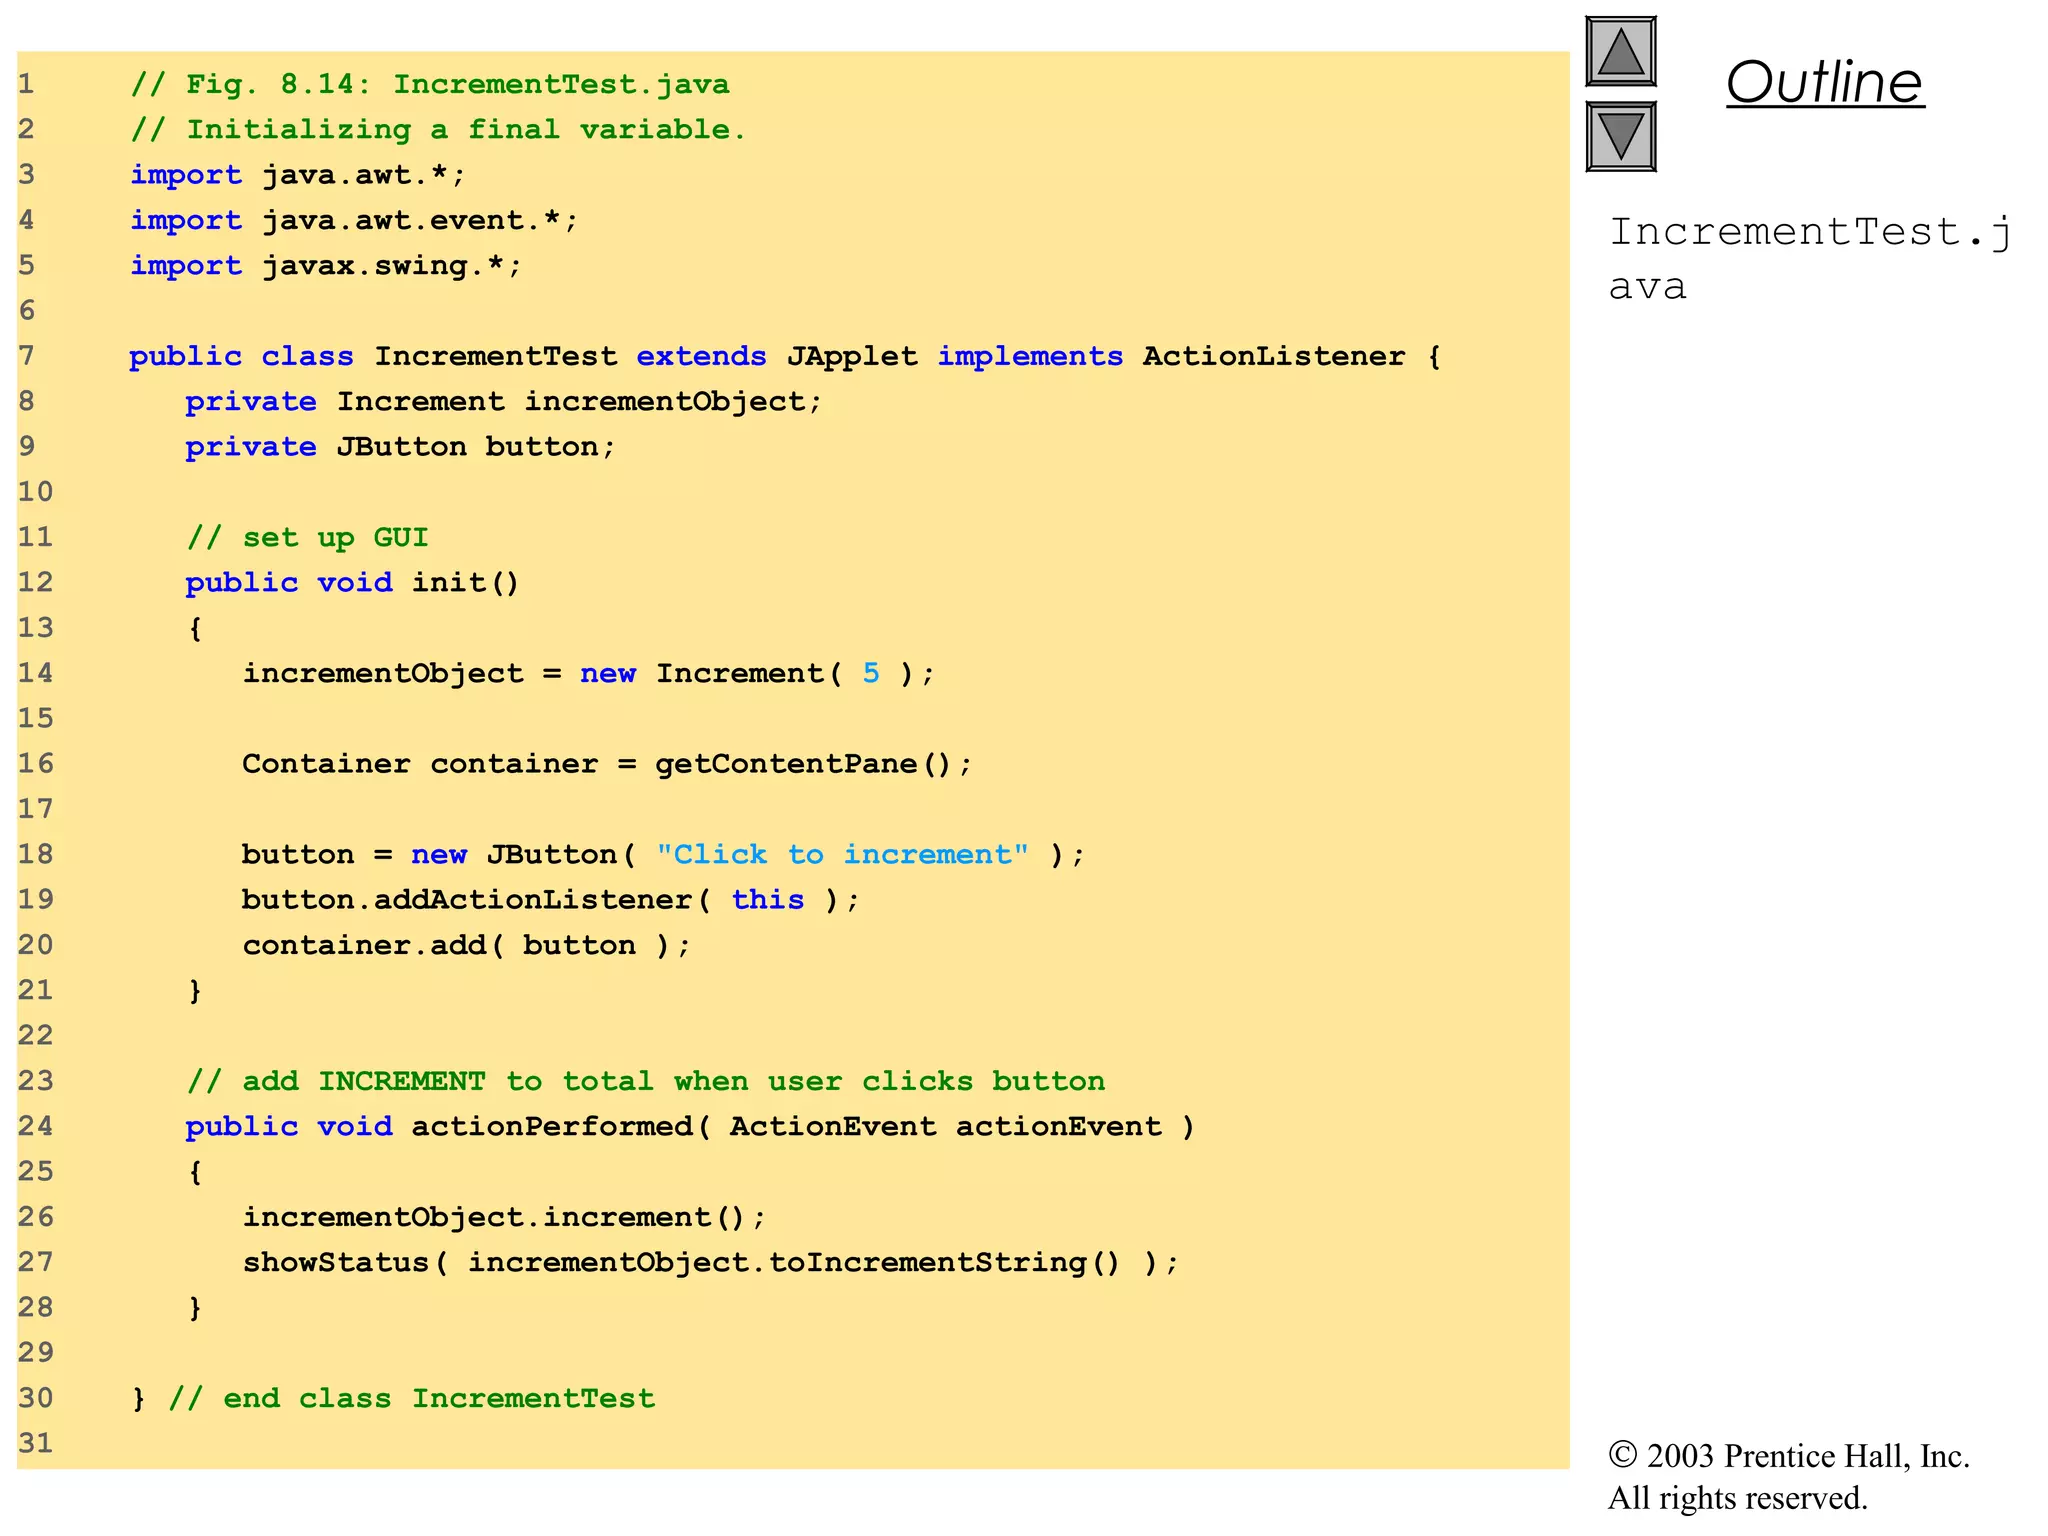Click the 'private Increment incrementObject' line
This screenshot has width=2048, height=1536.
[x=503, y=401]
